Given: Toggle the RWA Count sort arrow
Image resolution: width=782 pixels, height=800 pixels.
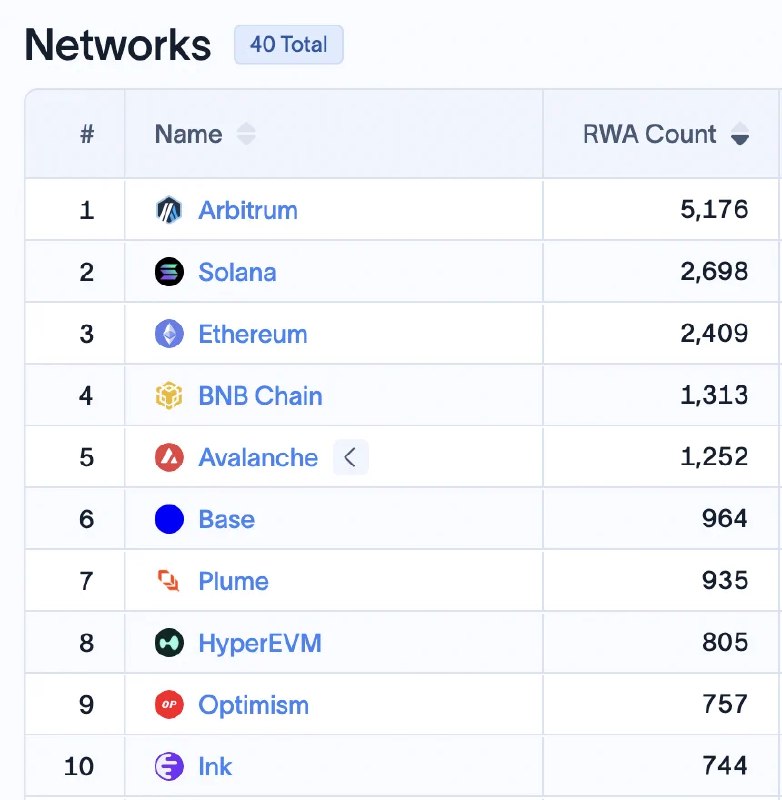Looking at the screenshot, I should click(740, 134).
